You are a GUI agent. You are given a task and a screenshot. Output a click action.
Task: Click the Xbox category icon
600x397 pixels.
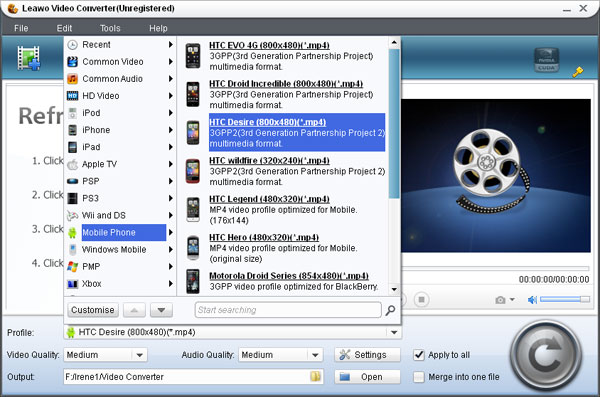point(72,284)
